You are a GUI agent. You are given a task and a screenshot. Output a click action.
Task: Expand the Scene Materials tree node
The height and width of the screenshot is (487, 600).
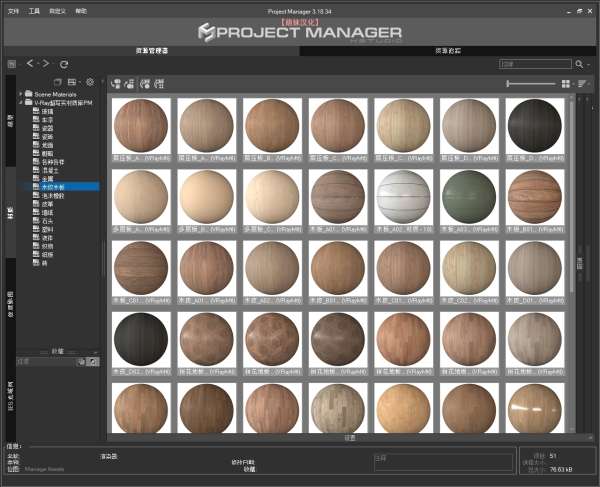[x=22, y=94]
